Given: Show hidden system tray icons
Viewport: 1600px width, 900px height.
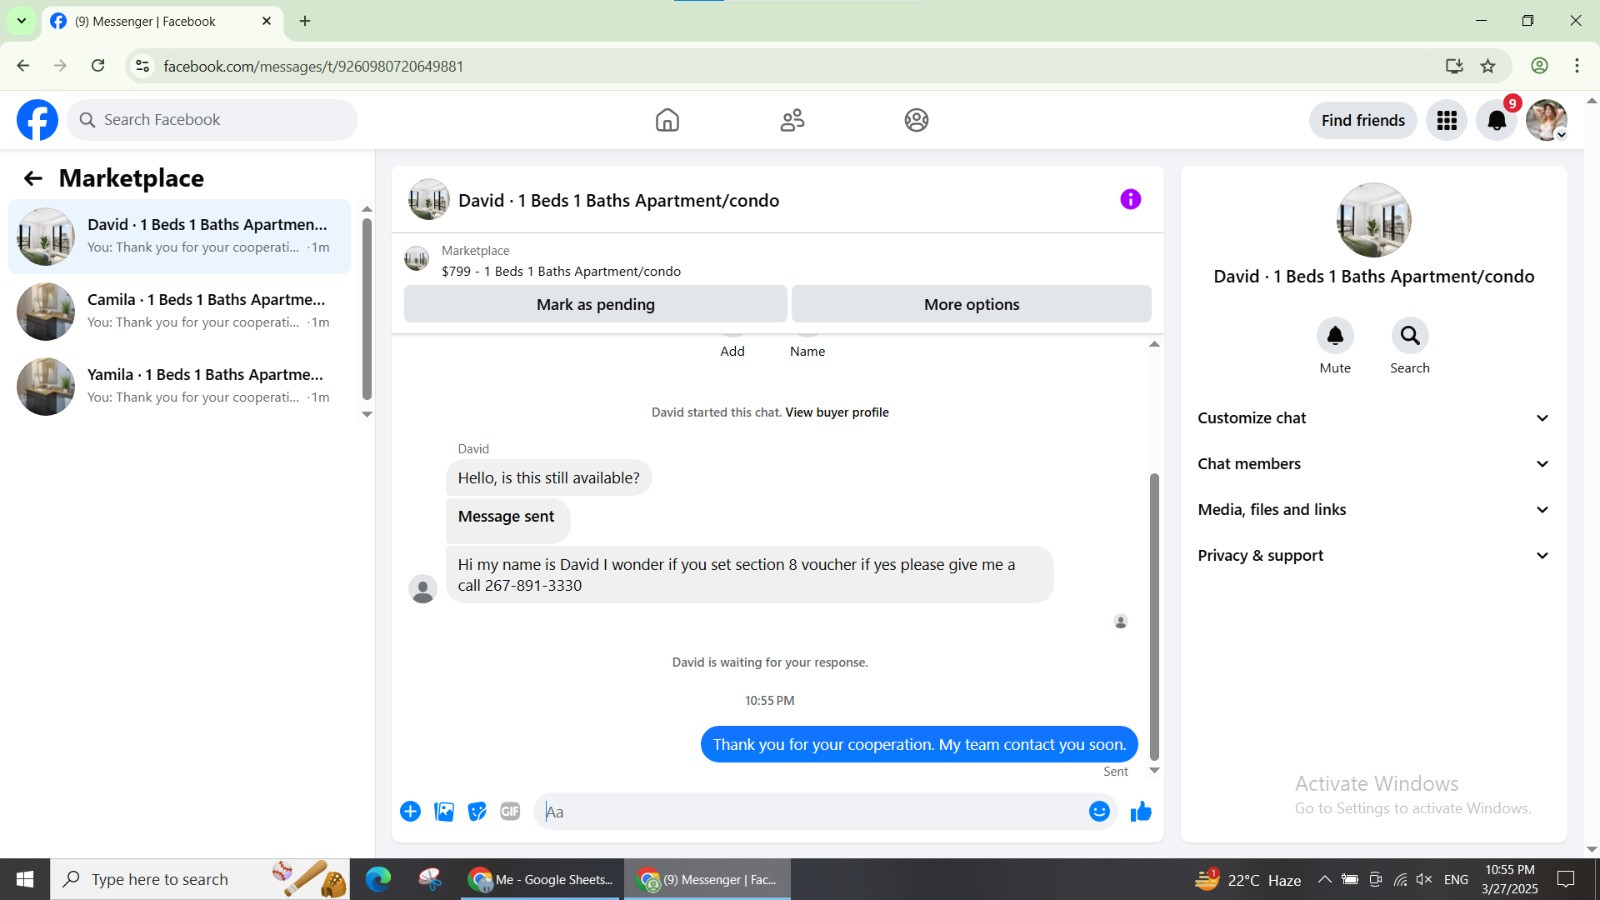Looking at the screenshot, I should [1324, 879].
